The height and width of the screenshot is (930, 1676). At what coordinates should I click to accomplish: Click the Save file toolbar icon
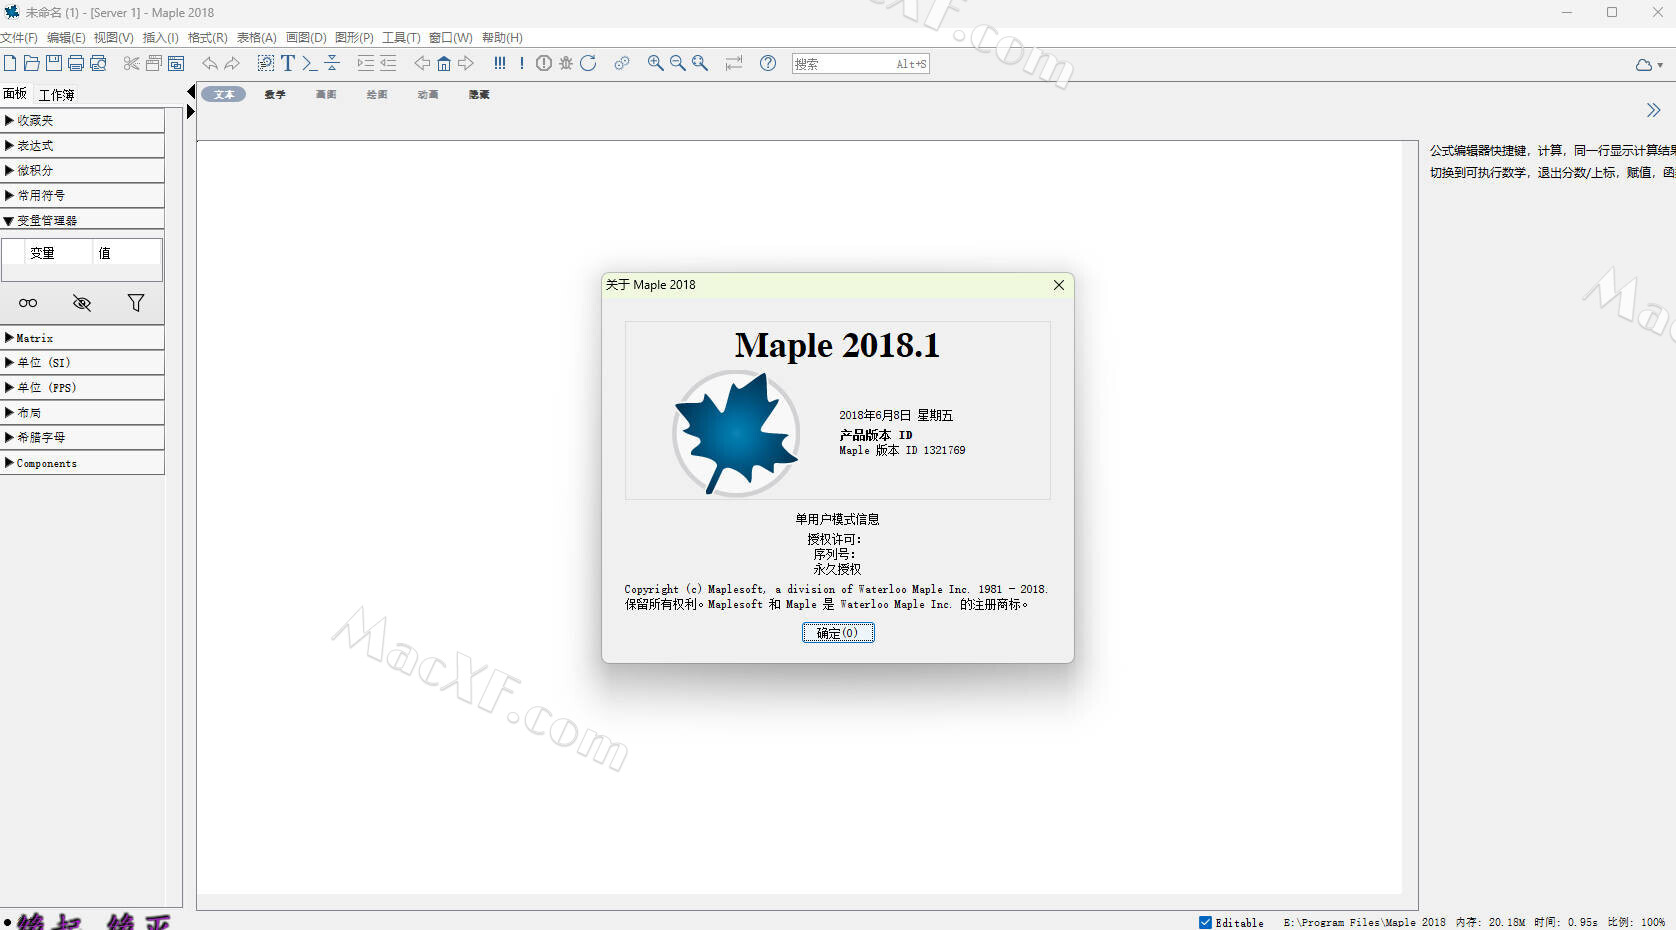pyautogui.click(x=54, y=63)
